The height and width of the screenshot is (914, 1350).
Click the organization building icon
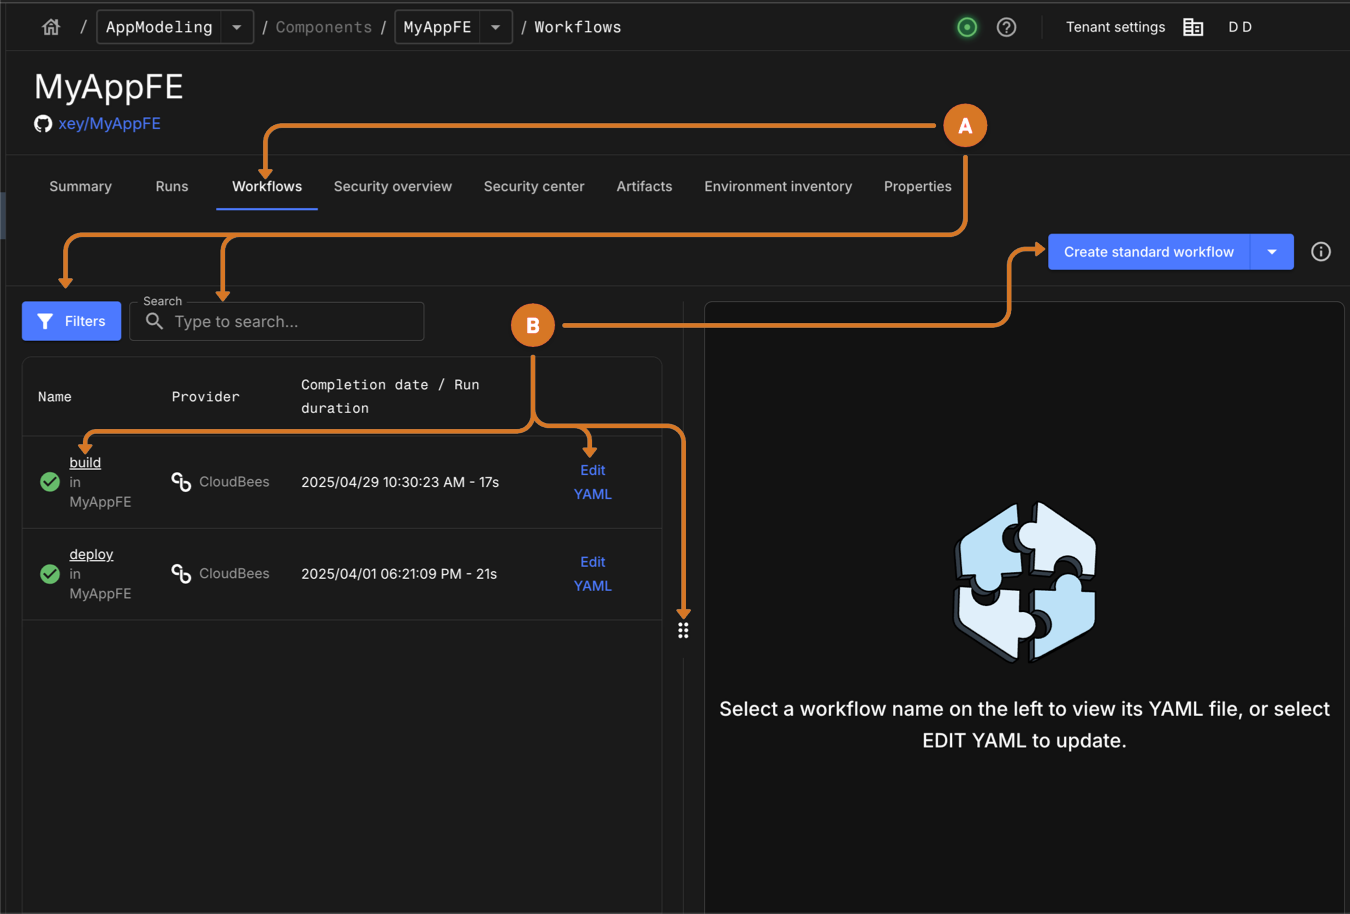(x=1193, y=27)
